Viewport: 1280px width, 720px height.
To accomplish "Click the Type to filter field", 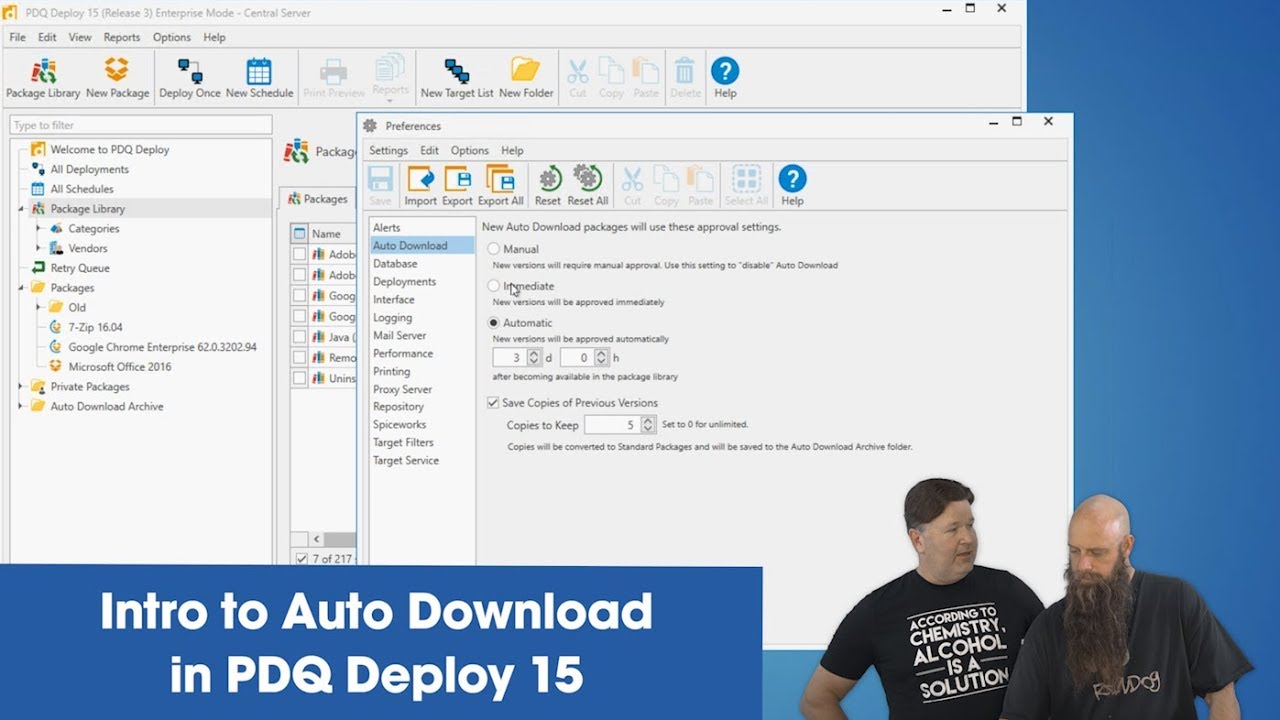I will coord(141,125).
